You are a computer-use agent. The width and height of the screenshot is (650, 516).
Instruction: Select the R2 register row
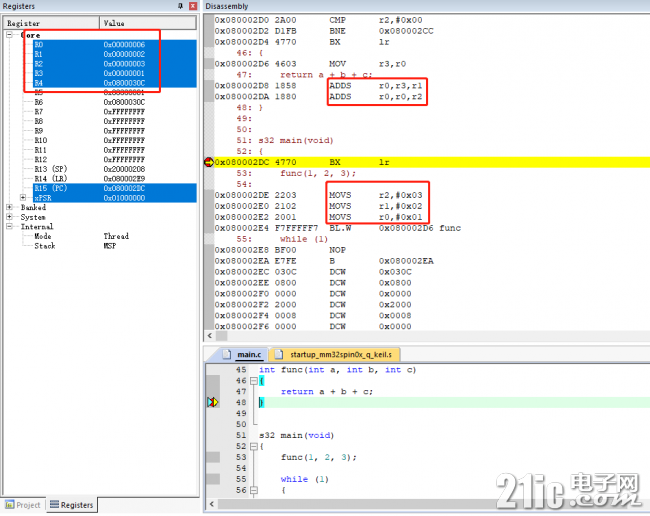[114, 63]
